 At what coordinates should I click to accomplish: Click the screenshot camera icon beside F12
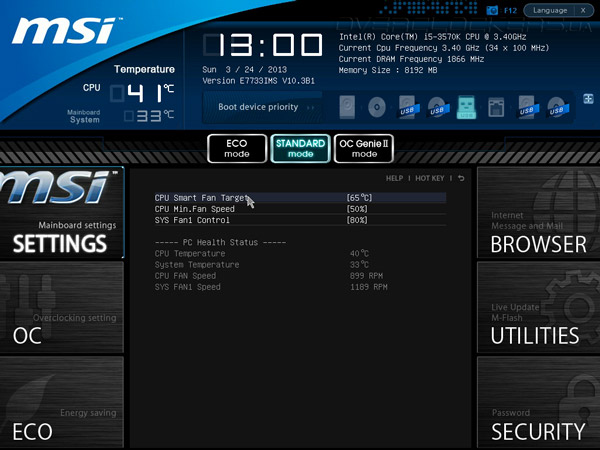(492, 10)
